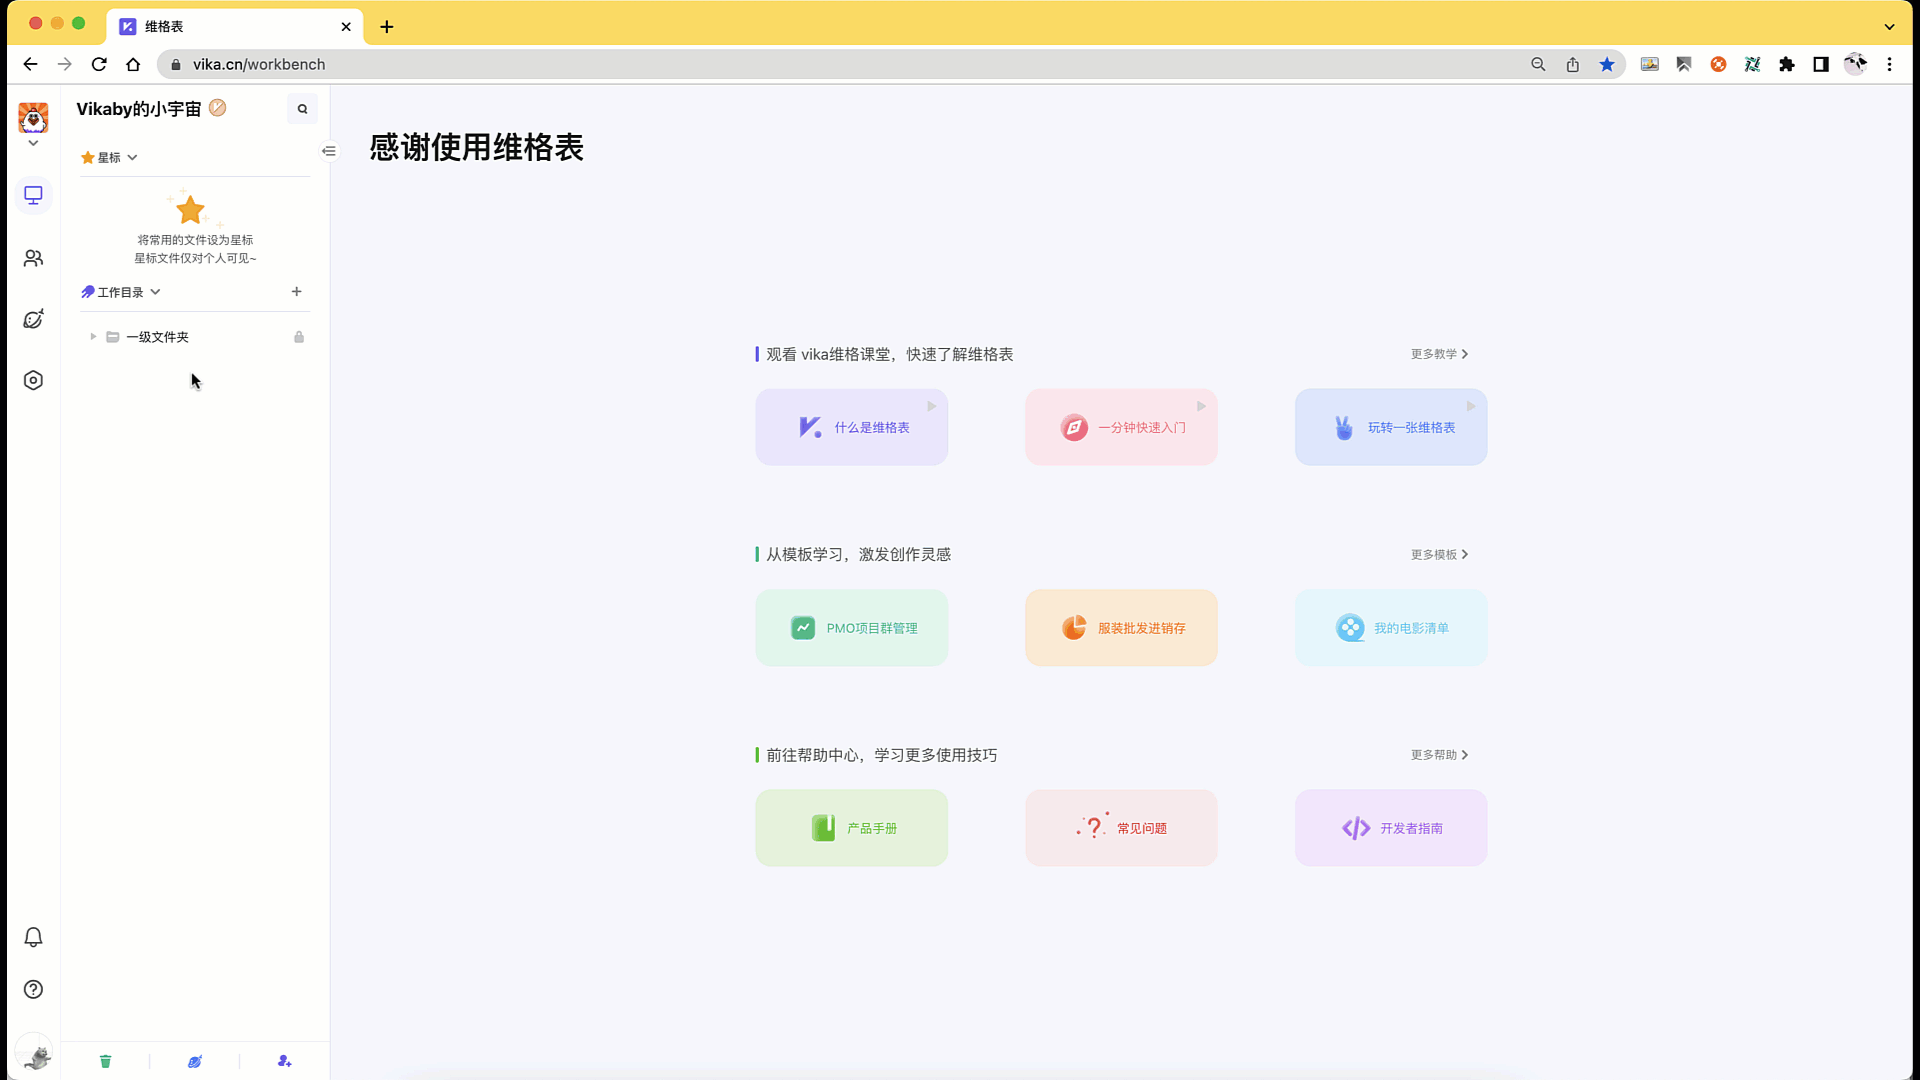Open the tab list chevron at top right
This screenshot has width=1920, height=1080.
pos(1889,27)
